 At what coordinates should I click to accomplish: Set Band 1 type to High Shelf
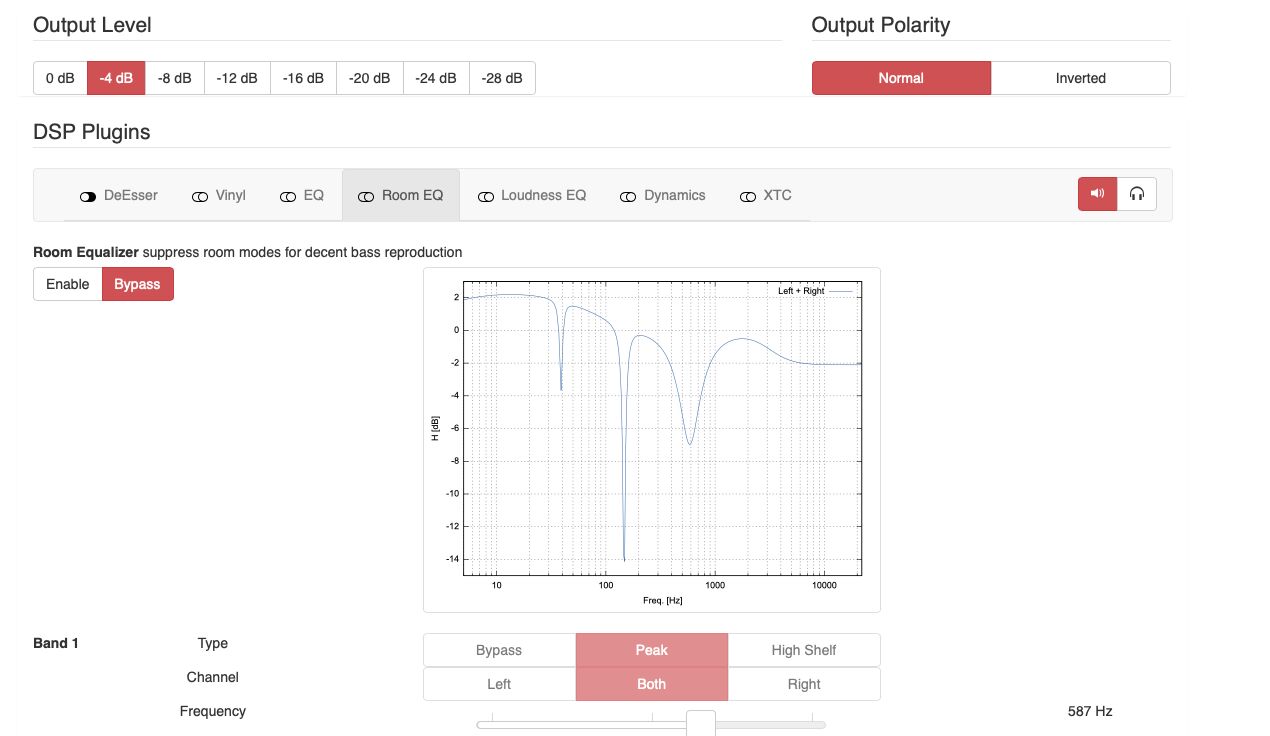point(804,650)
